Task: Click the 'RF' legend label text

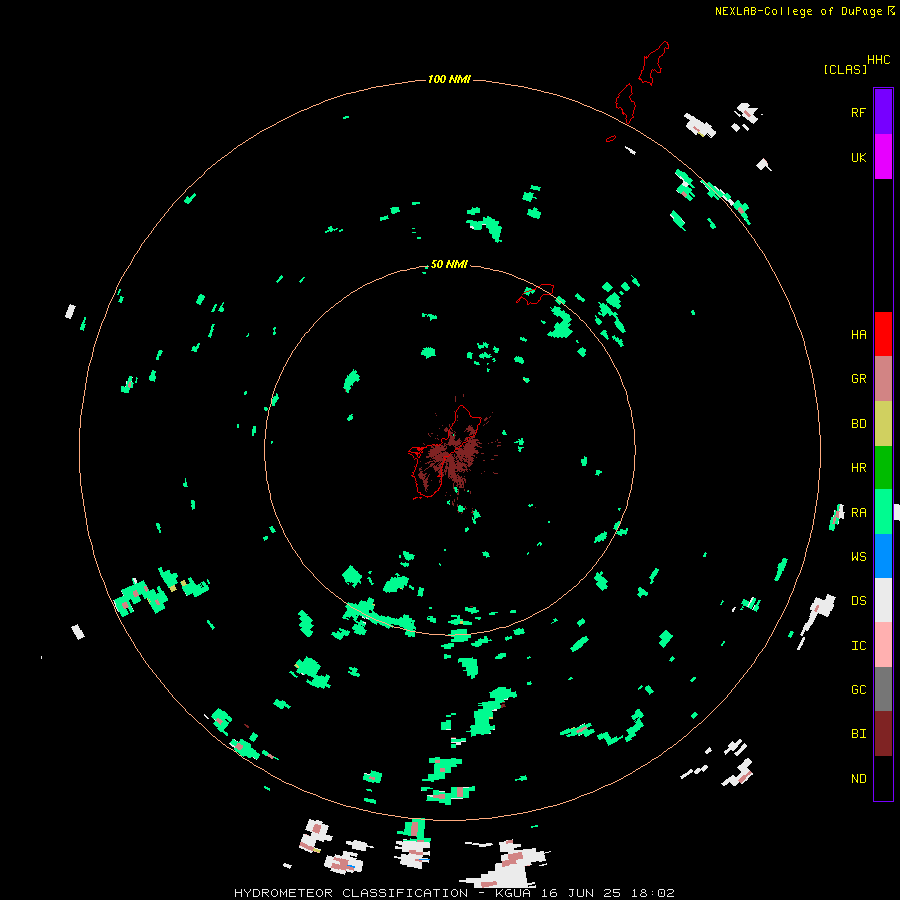Action: click(858, 112)
